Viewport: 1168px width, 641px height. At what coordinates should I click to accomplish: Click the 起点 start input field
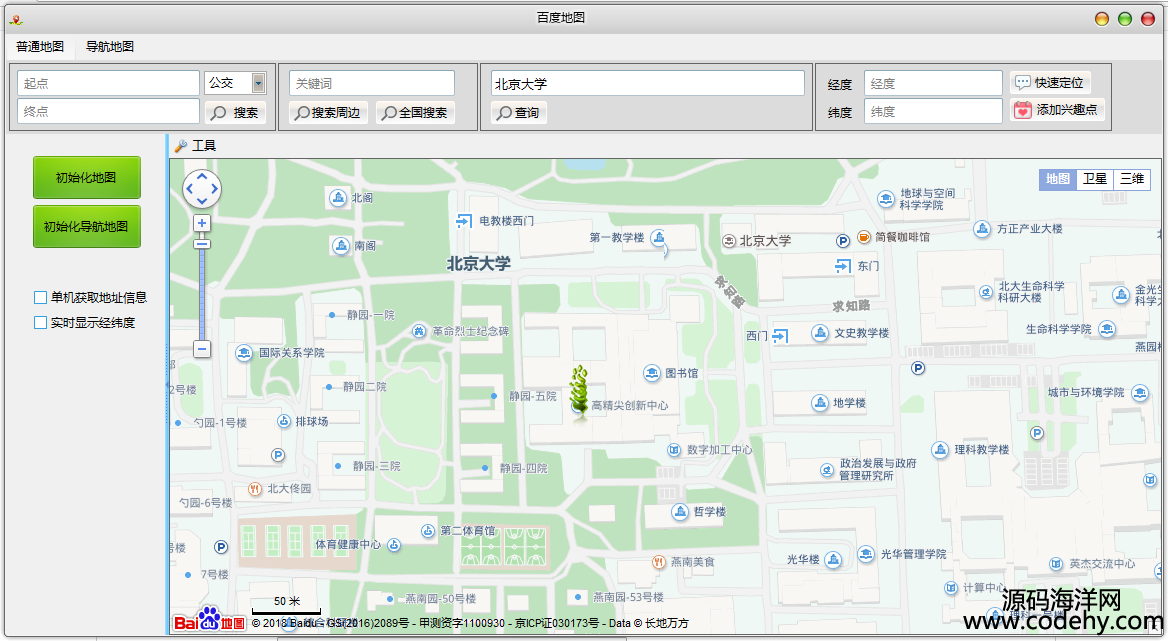[108, 83]
